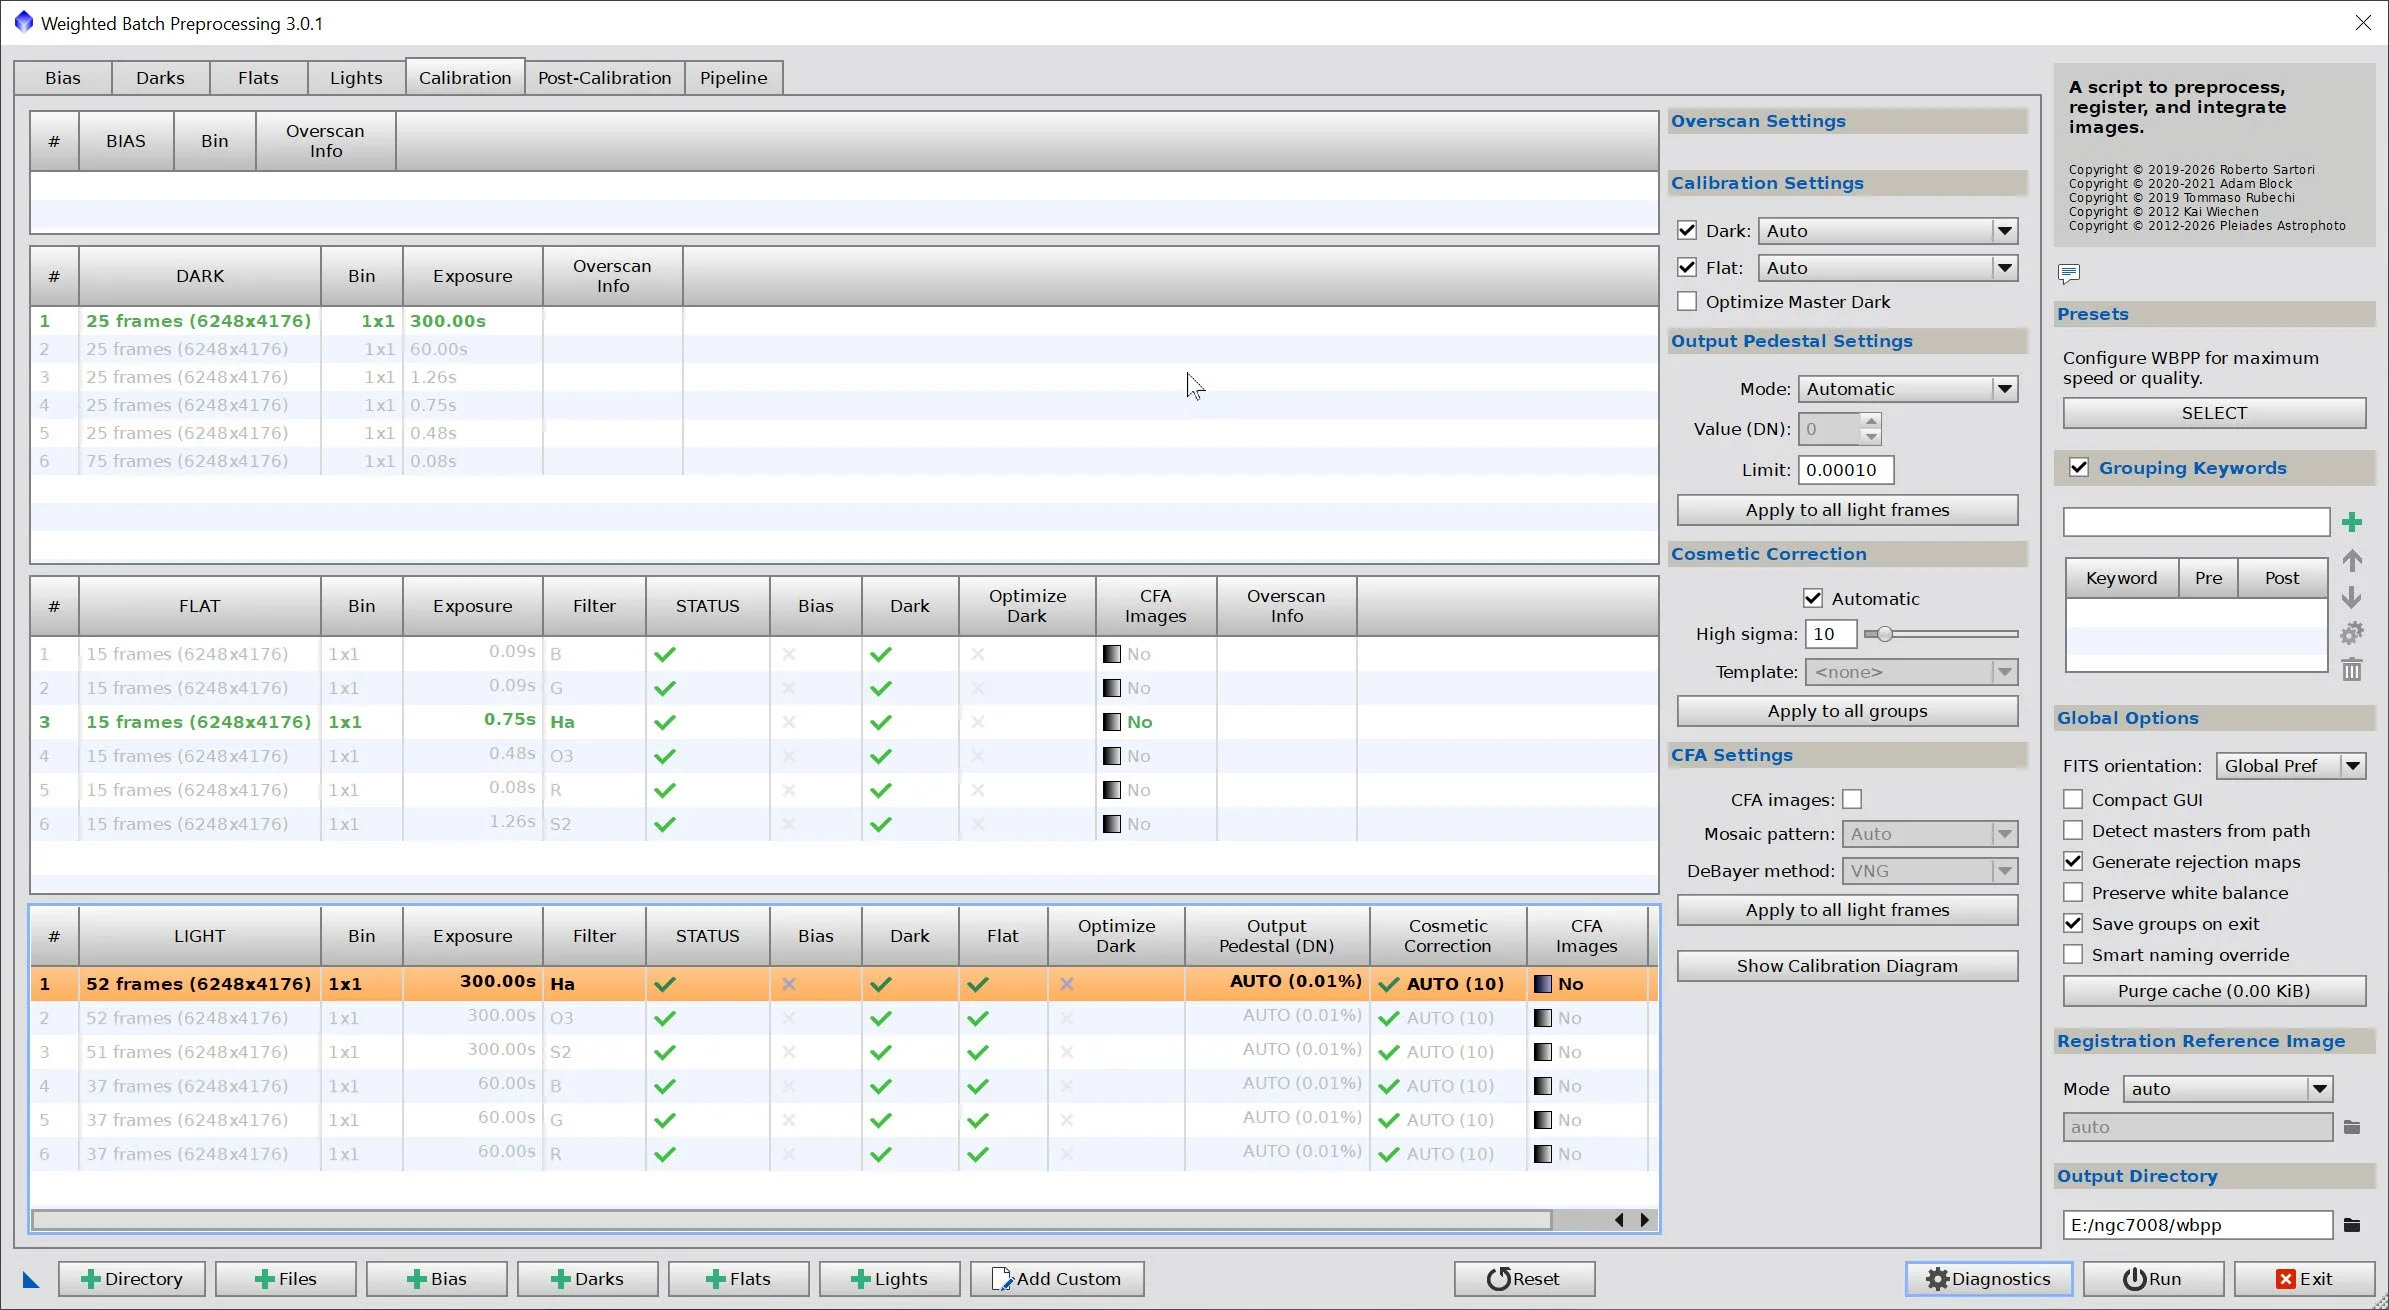Toggle the Dark calibration checkbox
The width and height of the screenshot is (2389, 1310).
(x=1687, y=230)
